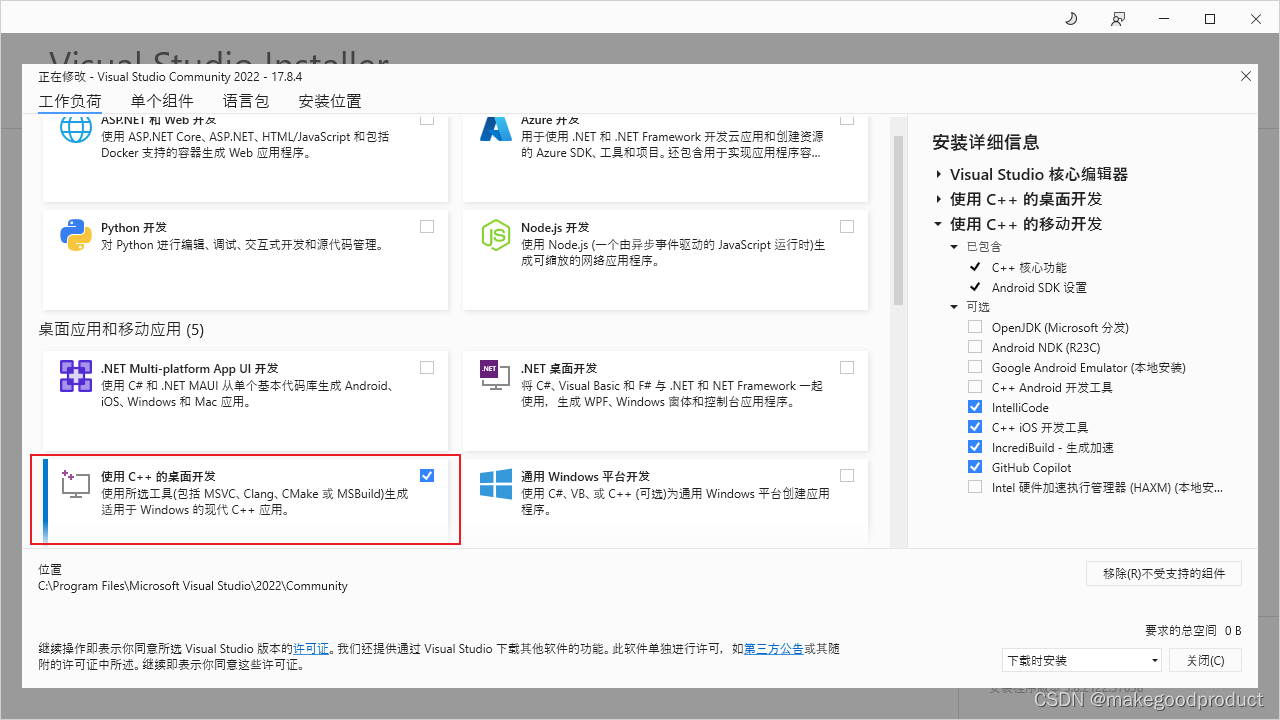Switch to the 语言包 language packs tab
Screen dimensions: 1280x720
(246, 101)
